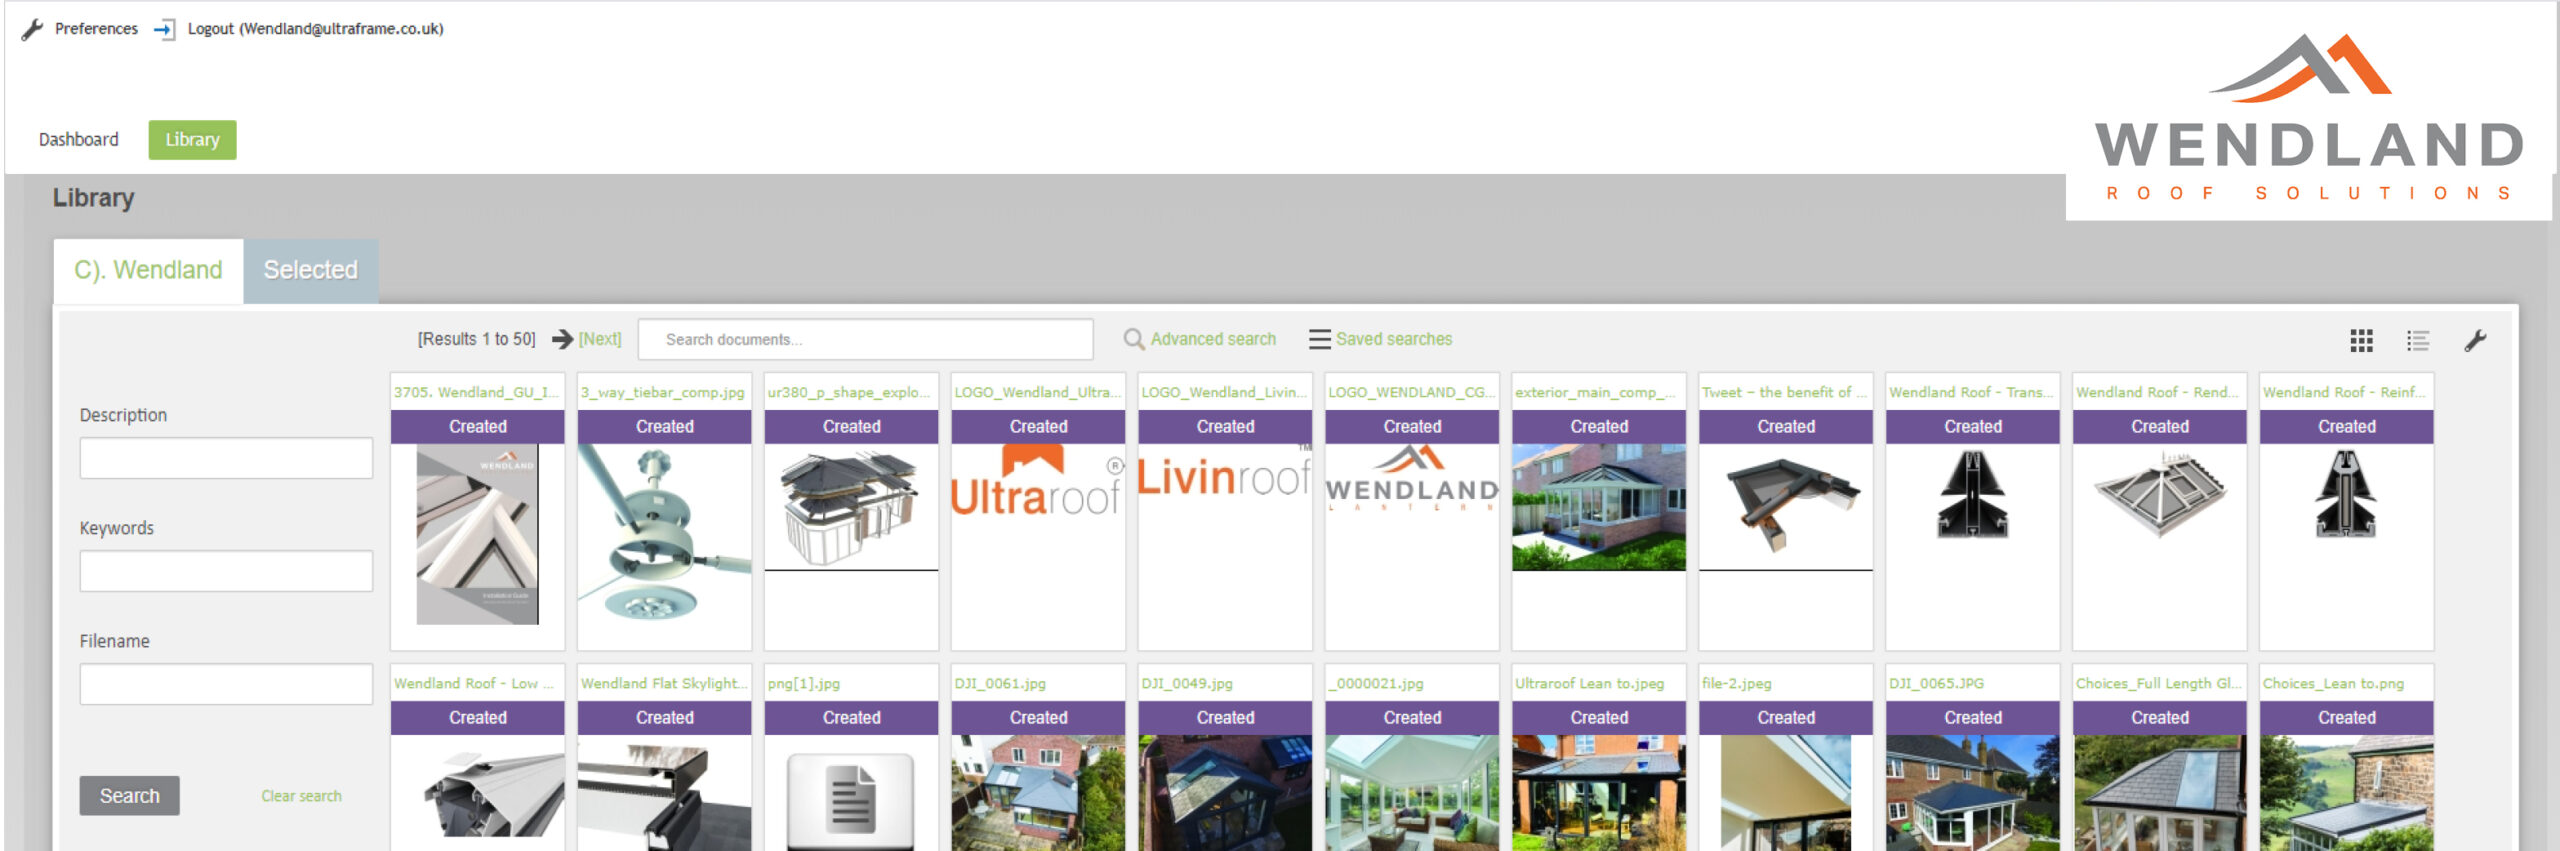
Task: Focus the Filename input field
Action: pos(226,684)
